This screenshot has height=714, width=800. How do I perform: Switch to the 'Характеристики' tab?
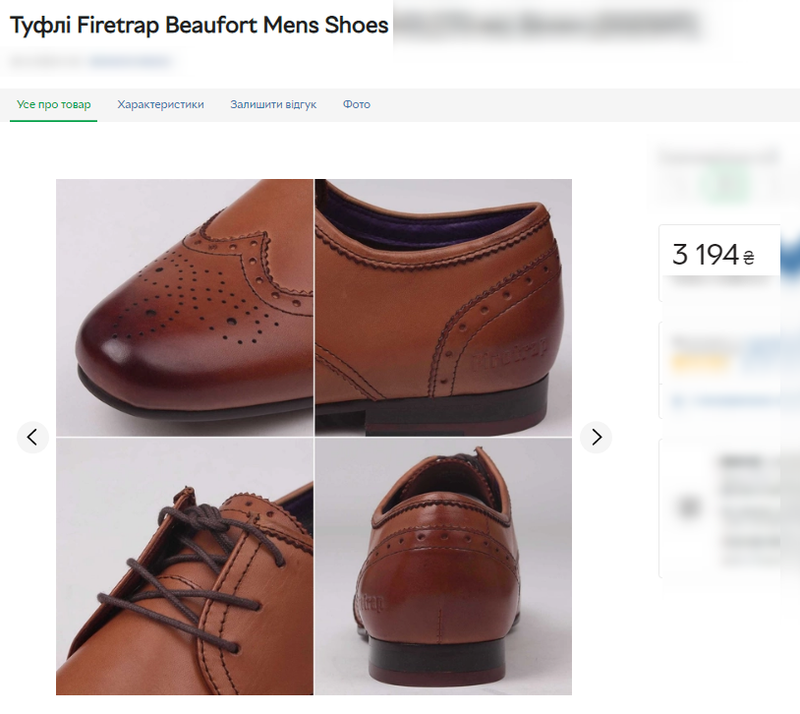(161, 105)
